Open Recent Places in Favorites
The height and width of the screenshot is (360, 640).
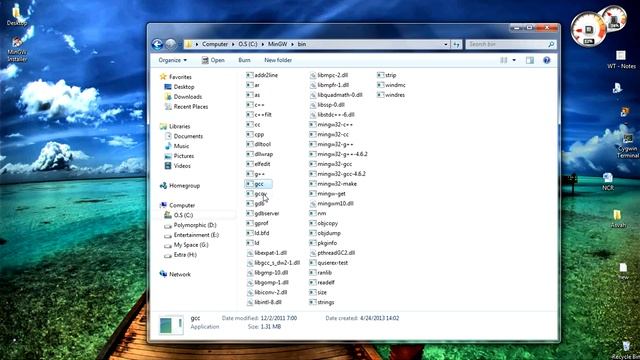click(x=186, y=107)
